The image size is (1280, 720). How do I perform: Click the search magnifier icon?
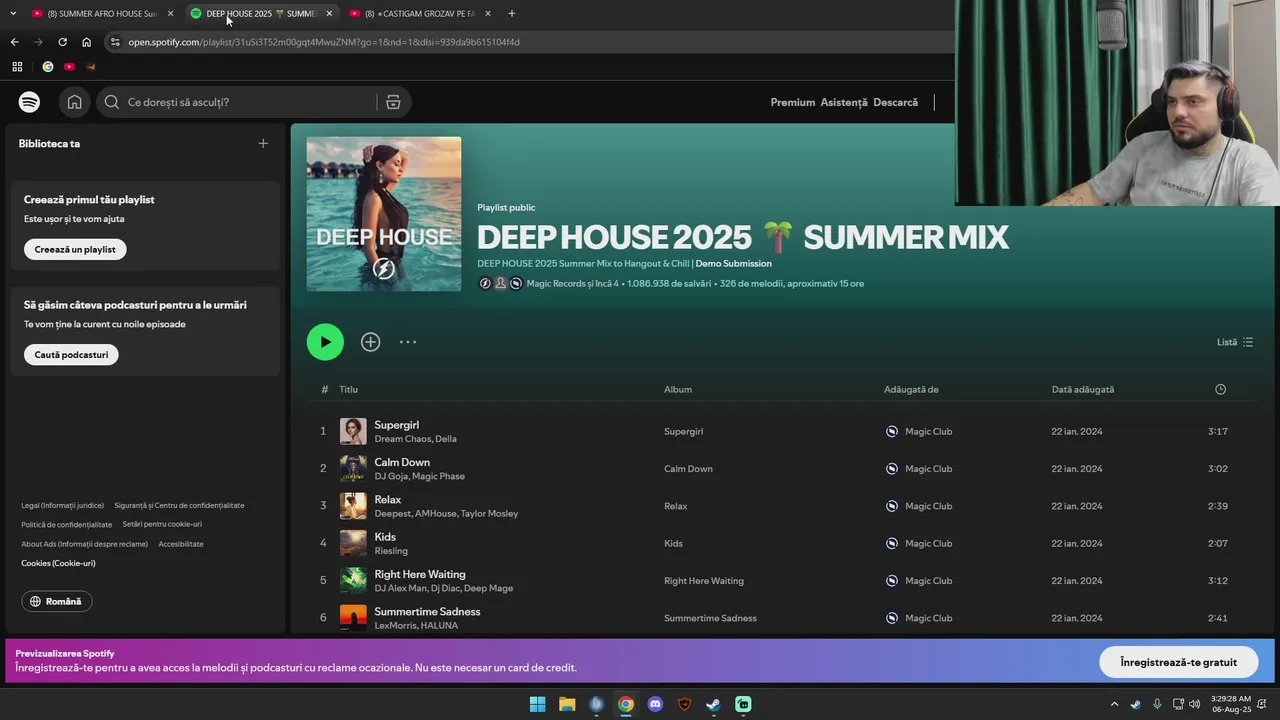[x=111, y=102]
